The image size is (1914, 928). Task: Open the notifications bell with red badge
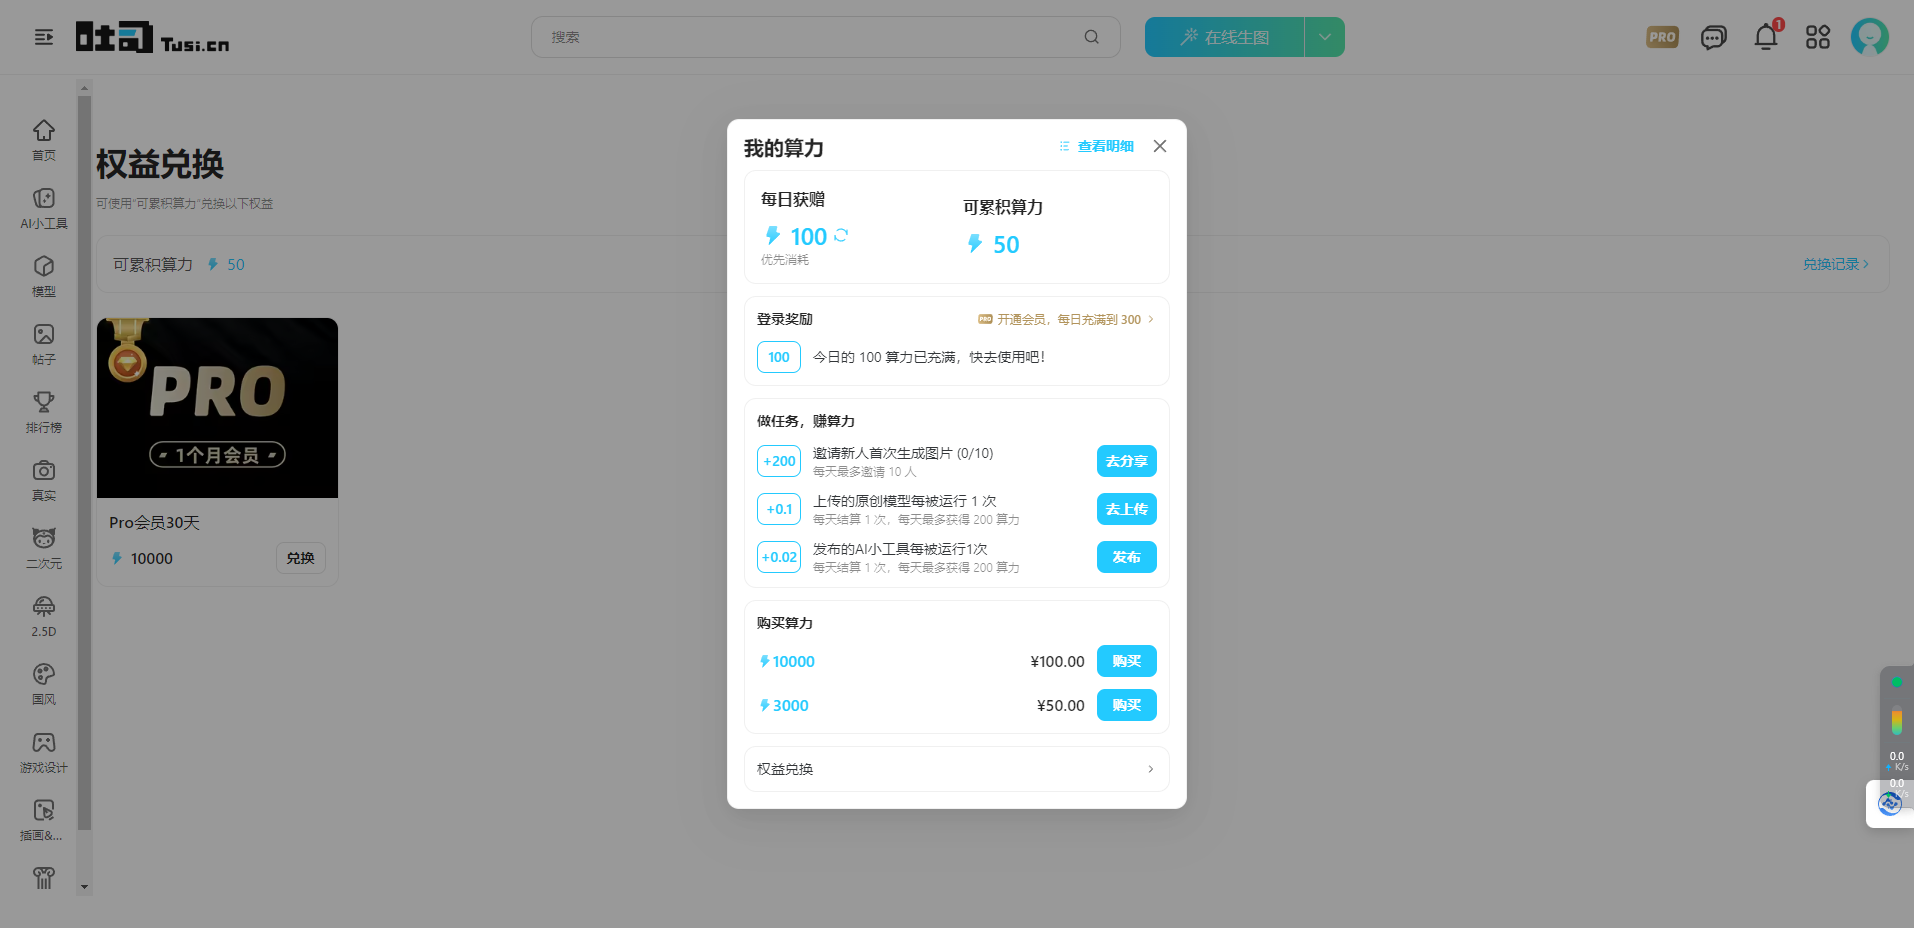[x=1765, y=37]
